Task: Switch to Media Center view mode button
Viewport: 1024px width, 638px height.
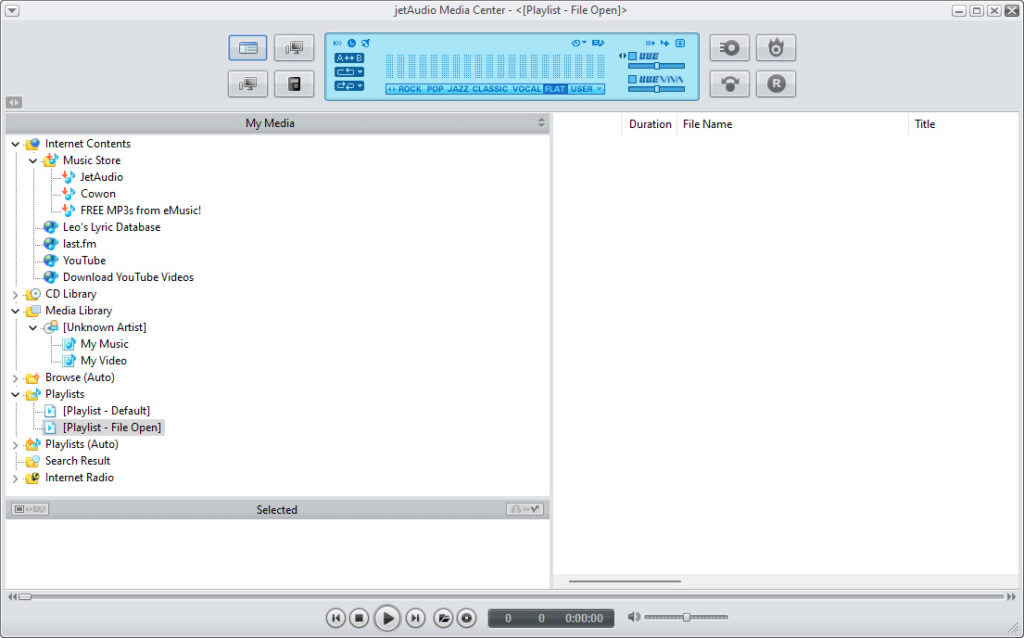Action: [248, 48]
